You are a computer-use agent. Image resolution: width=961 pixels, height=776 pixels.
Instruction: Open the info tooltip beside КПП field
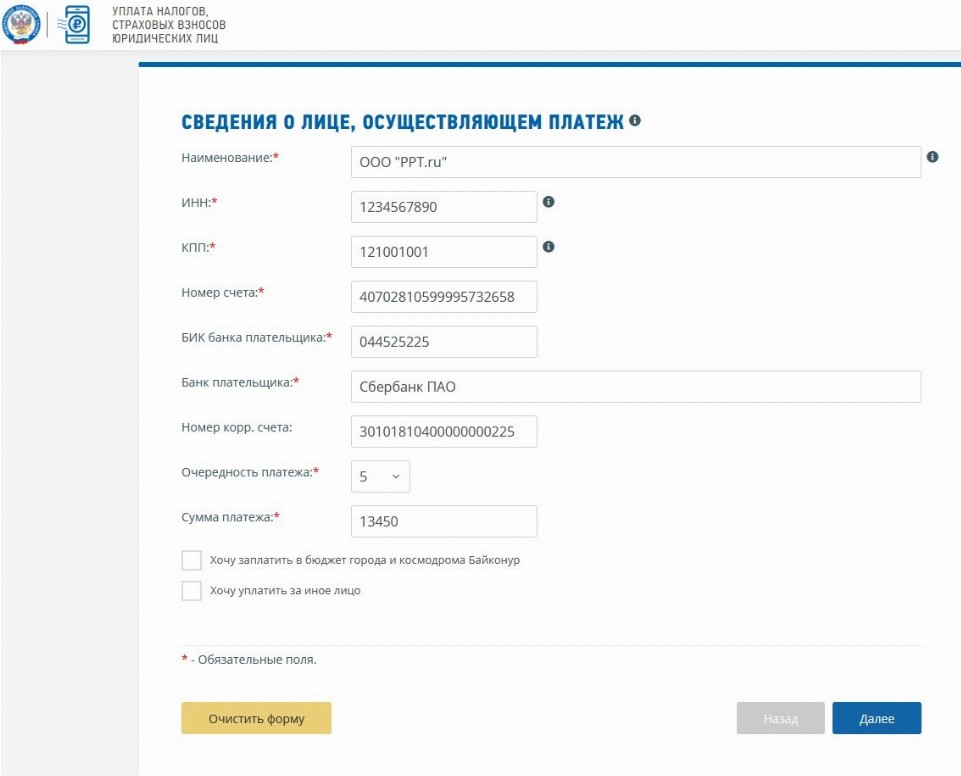coord(548,247)
